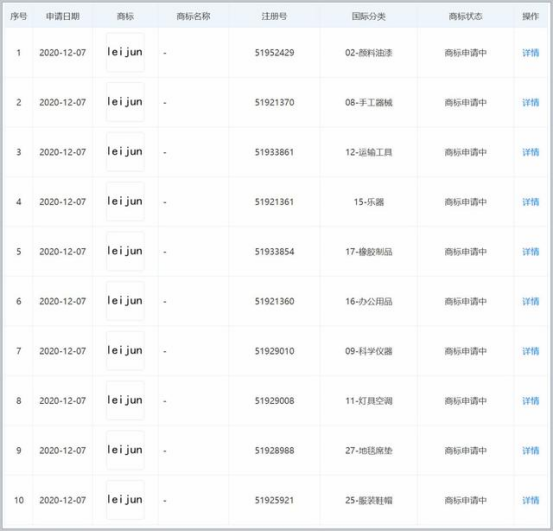Click classification 11-灯具空调
The height and width of the screenshot is (531, 553).
(x=369, y=401)
